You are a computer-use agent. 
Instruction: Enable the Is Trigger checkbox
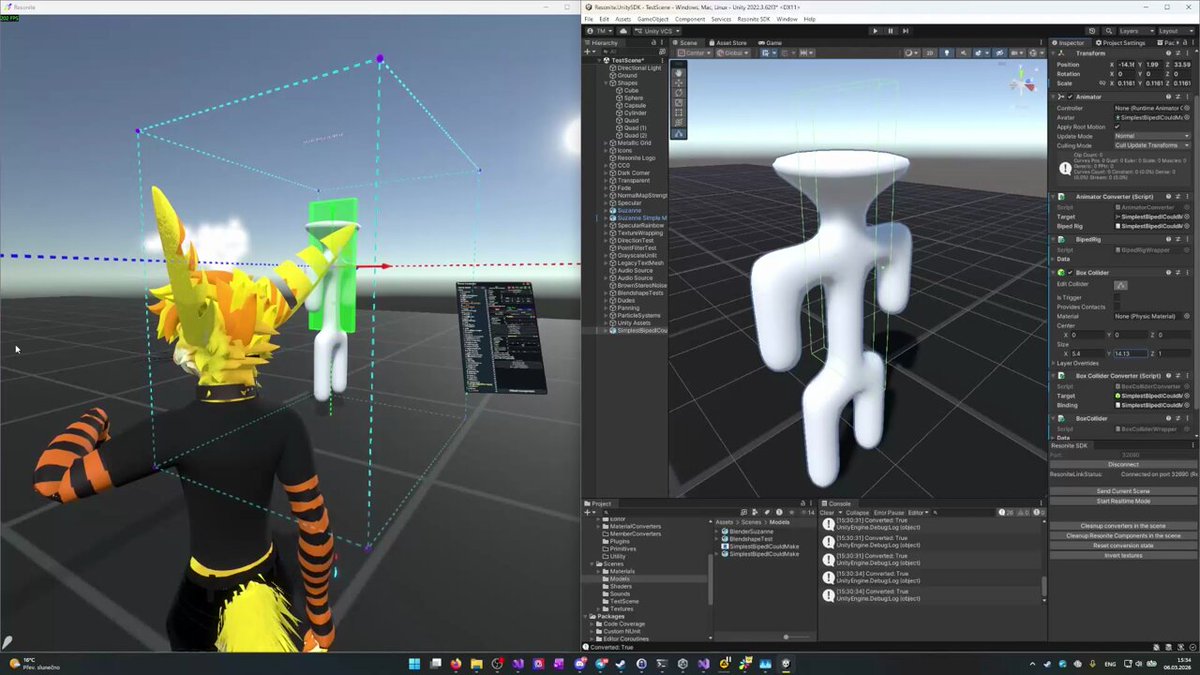tap(1117, 297)
